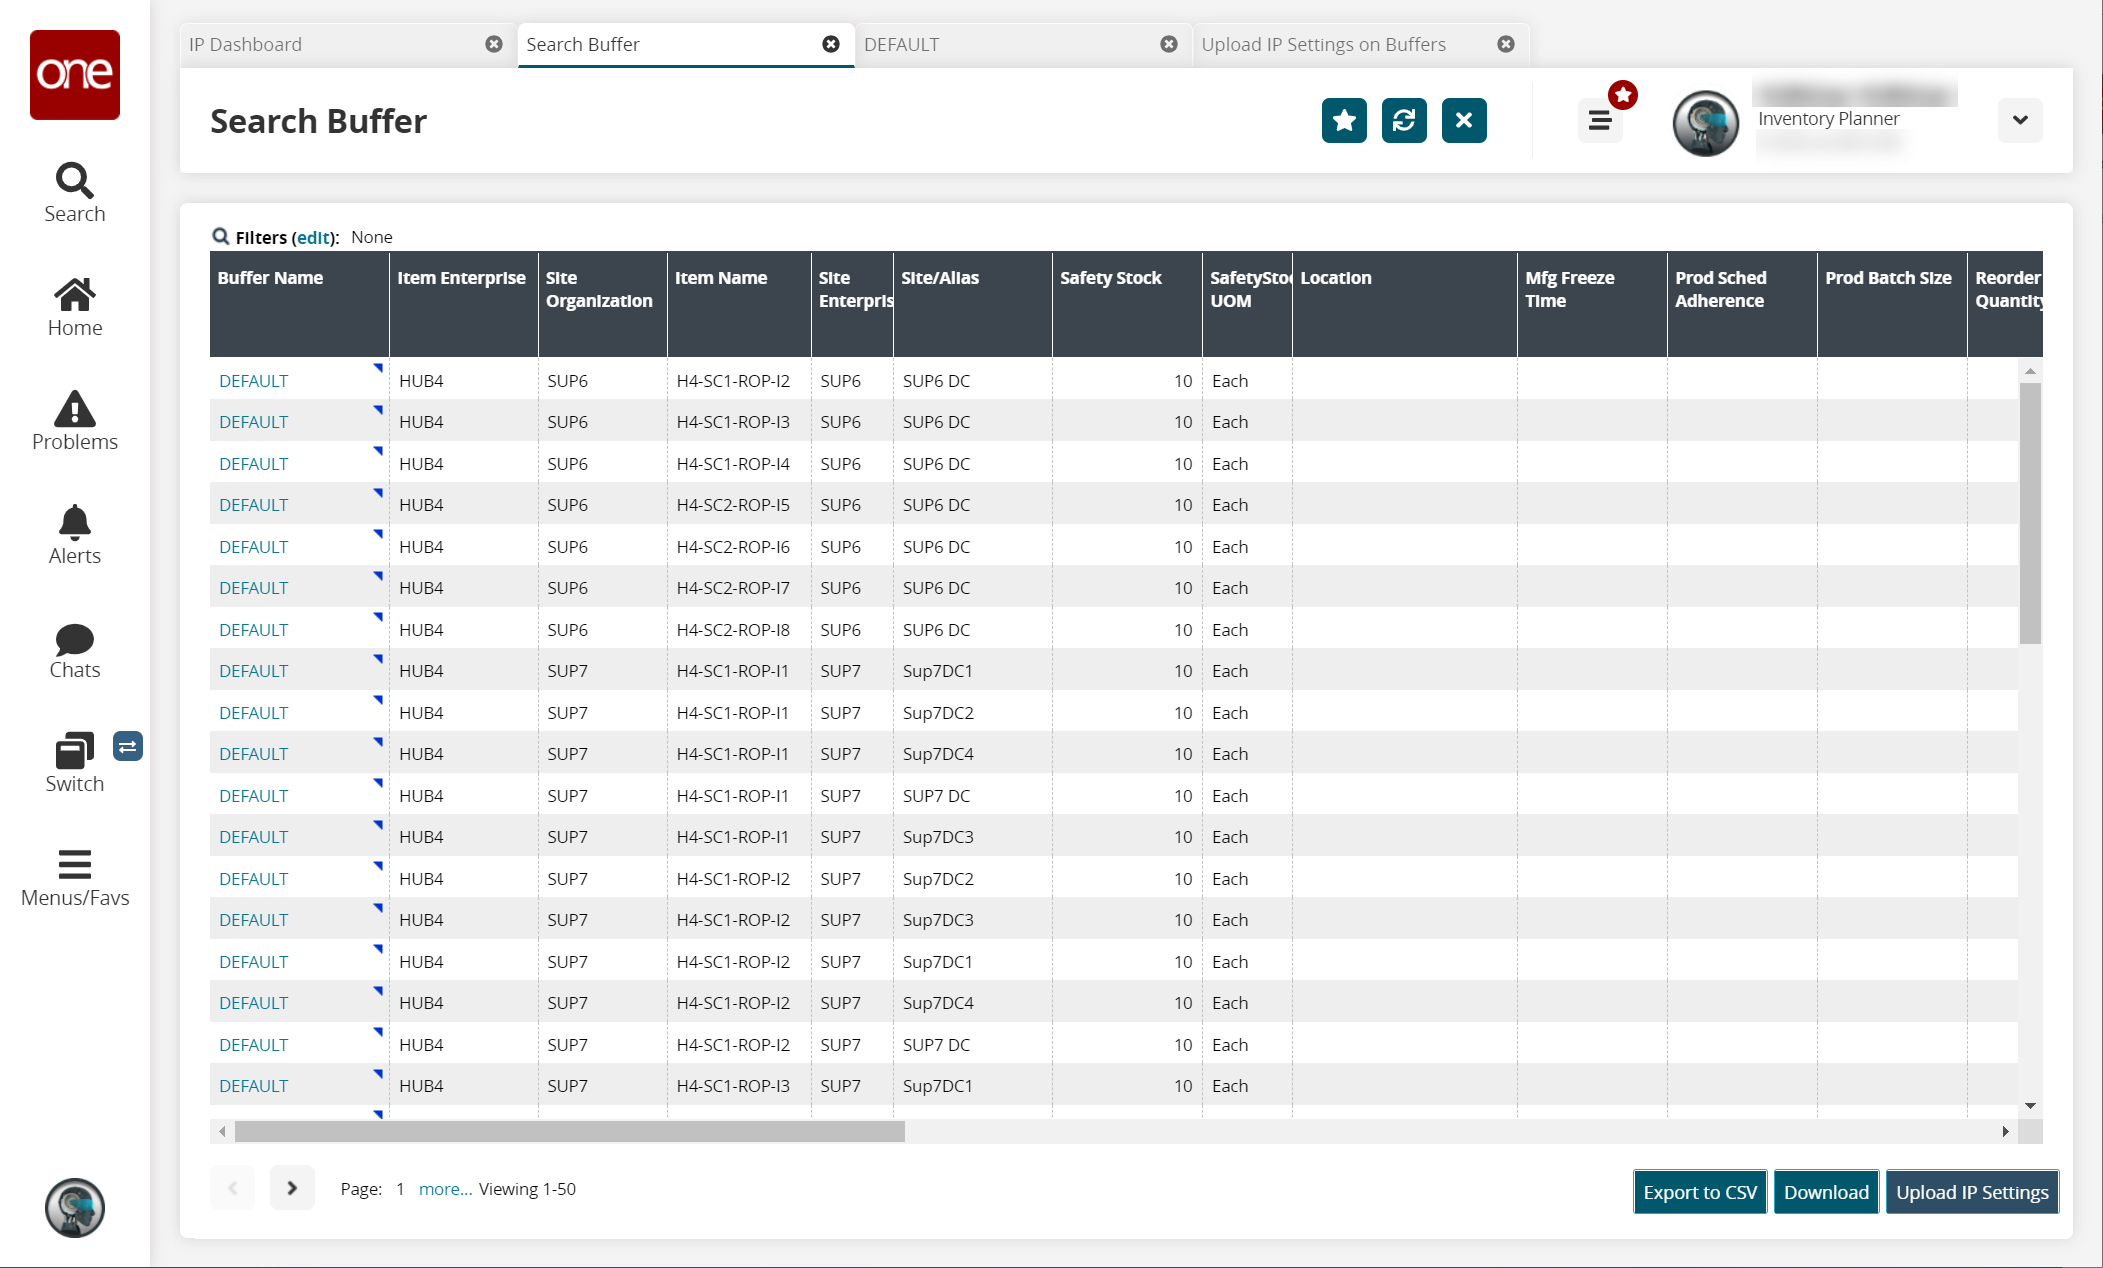Click the refresh button in header
Screen dimensions: 2103x1268
(1403, 121)
